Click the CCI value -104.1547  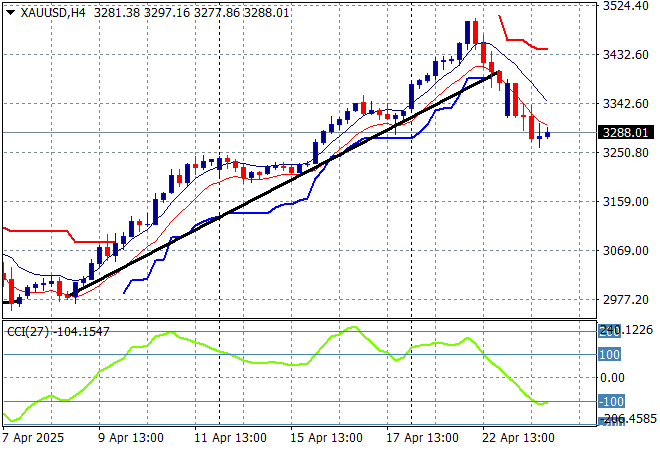click(81, 332)
